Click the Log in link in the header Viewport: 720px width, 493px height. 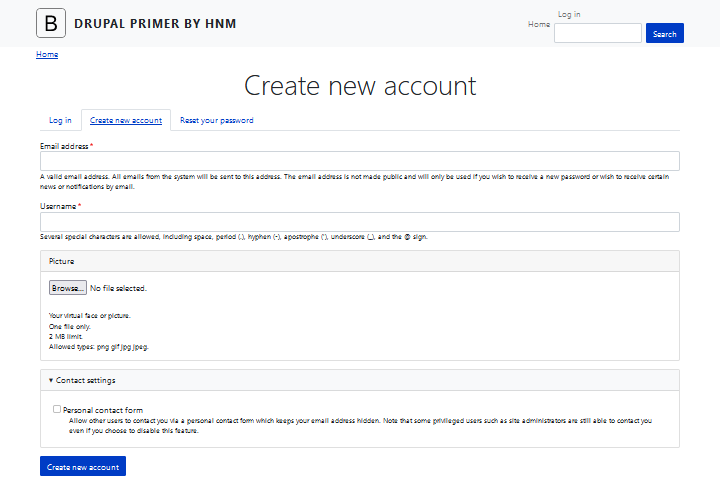click(569, 14)
